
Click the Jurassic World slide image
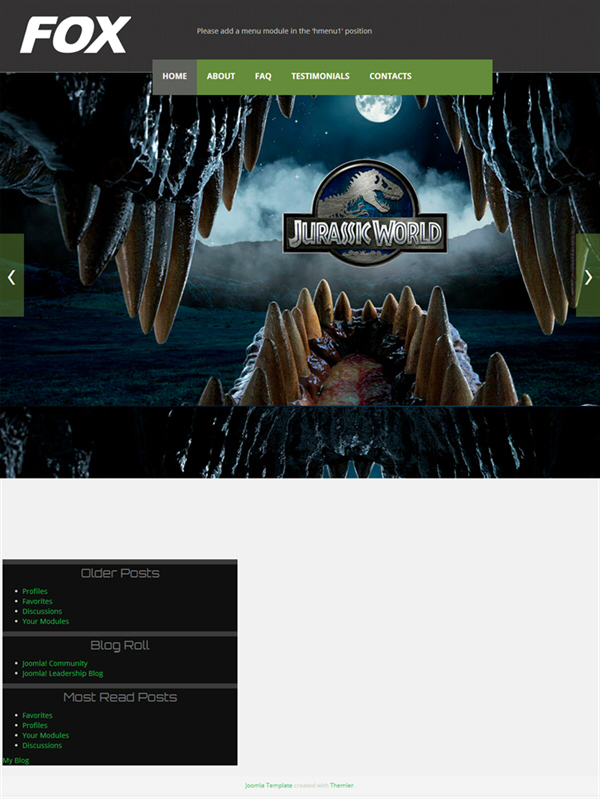(x=300, y=275)
